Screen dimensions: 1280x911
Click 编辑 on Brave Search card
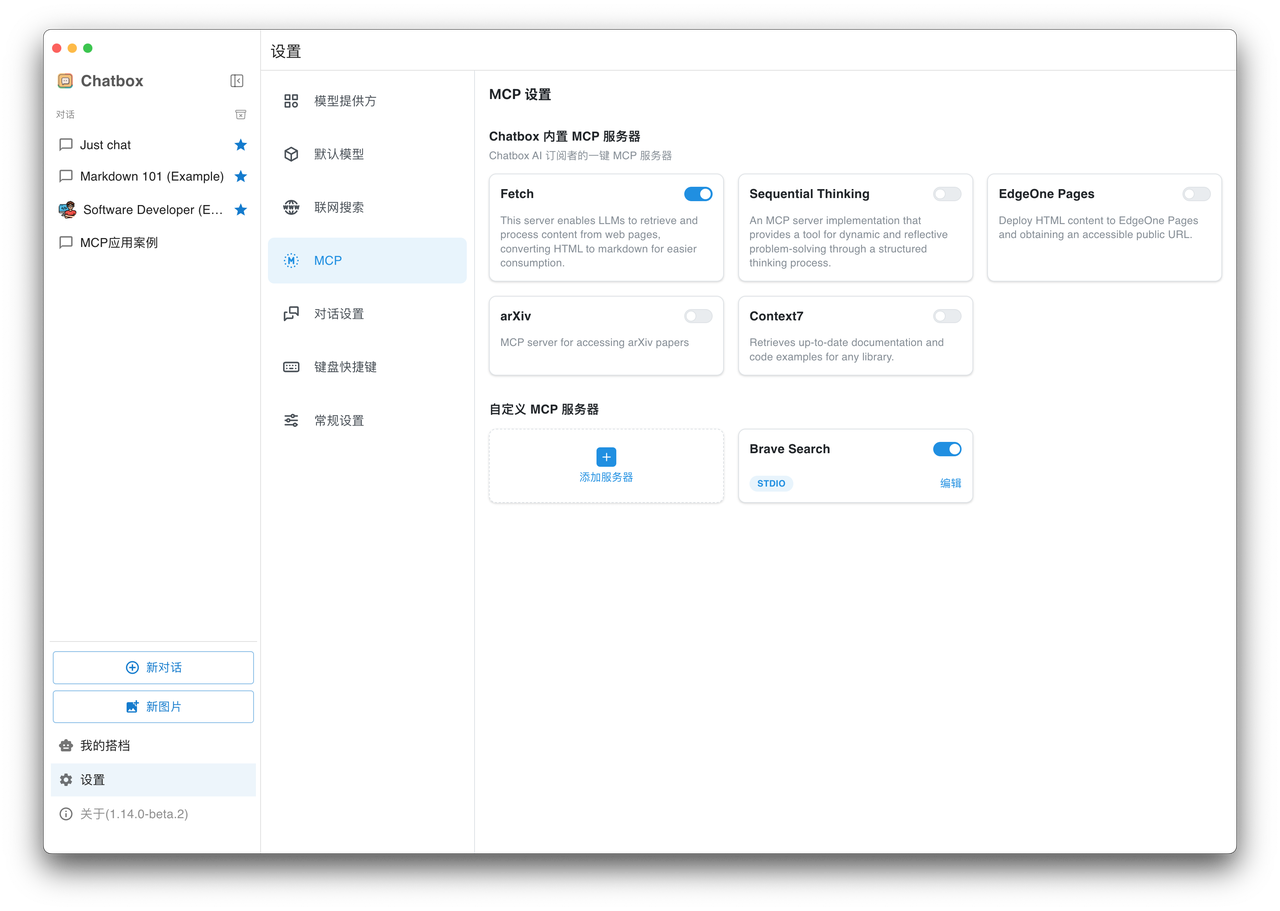click(x=950, y=483)
